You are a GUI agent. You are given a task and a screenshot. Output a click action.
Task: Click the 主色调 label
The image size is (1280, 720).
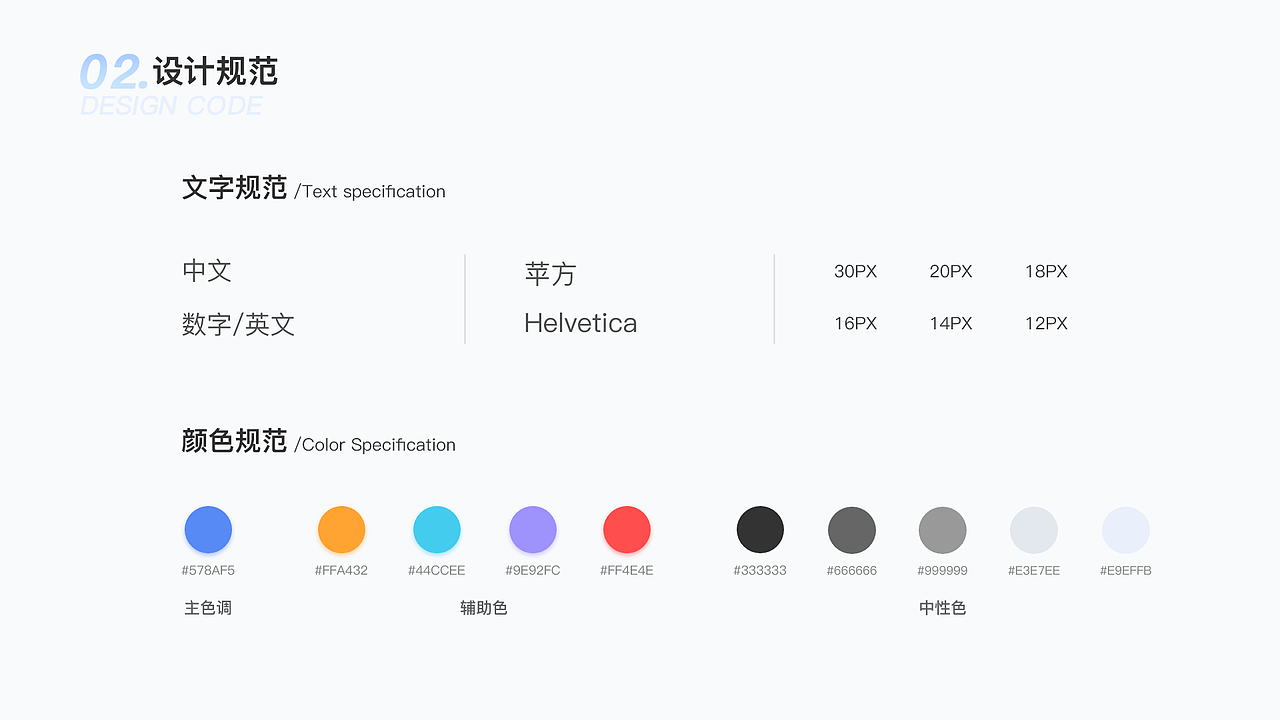pos(208,608)
